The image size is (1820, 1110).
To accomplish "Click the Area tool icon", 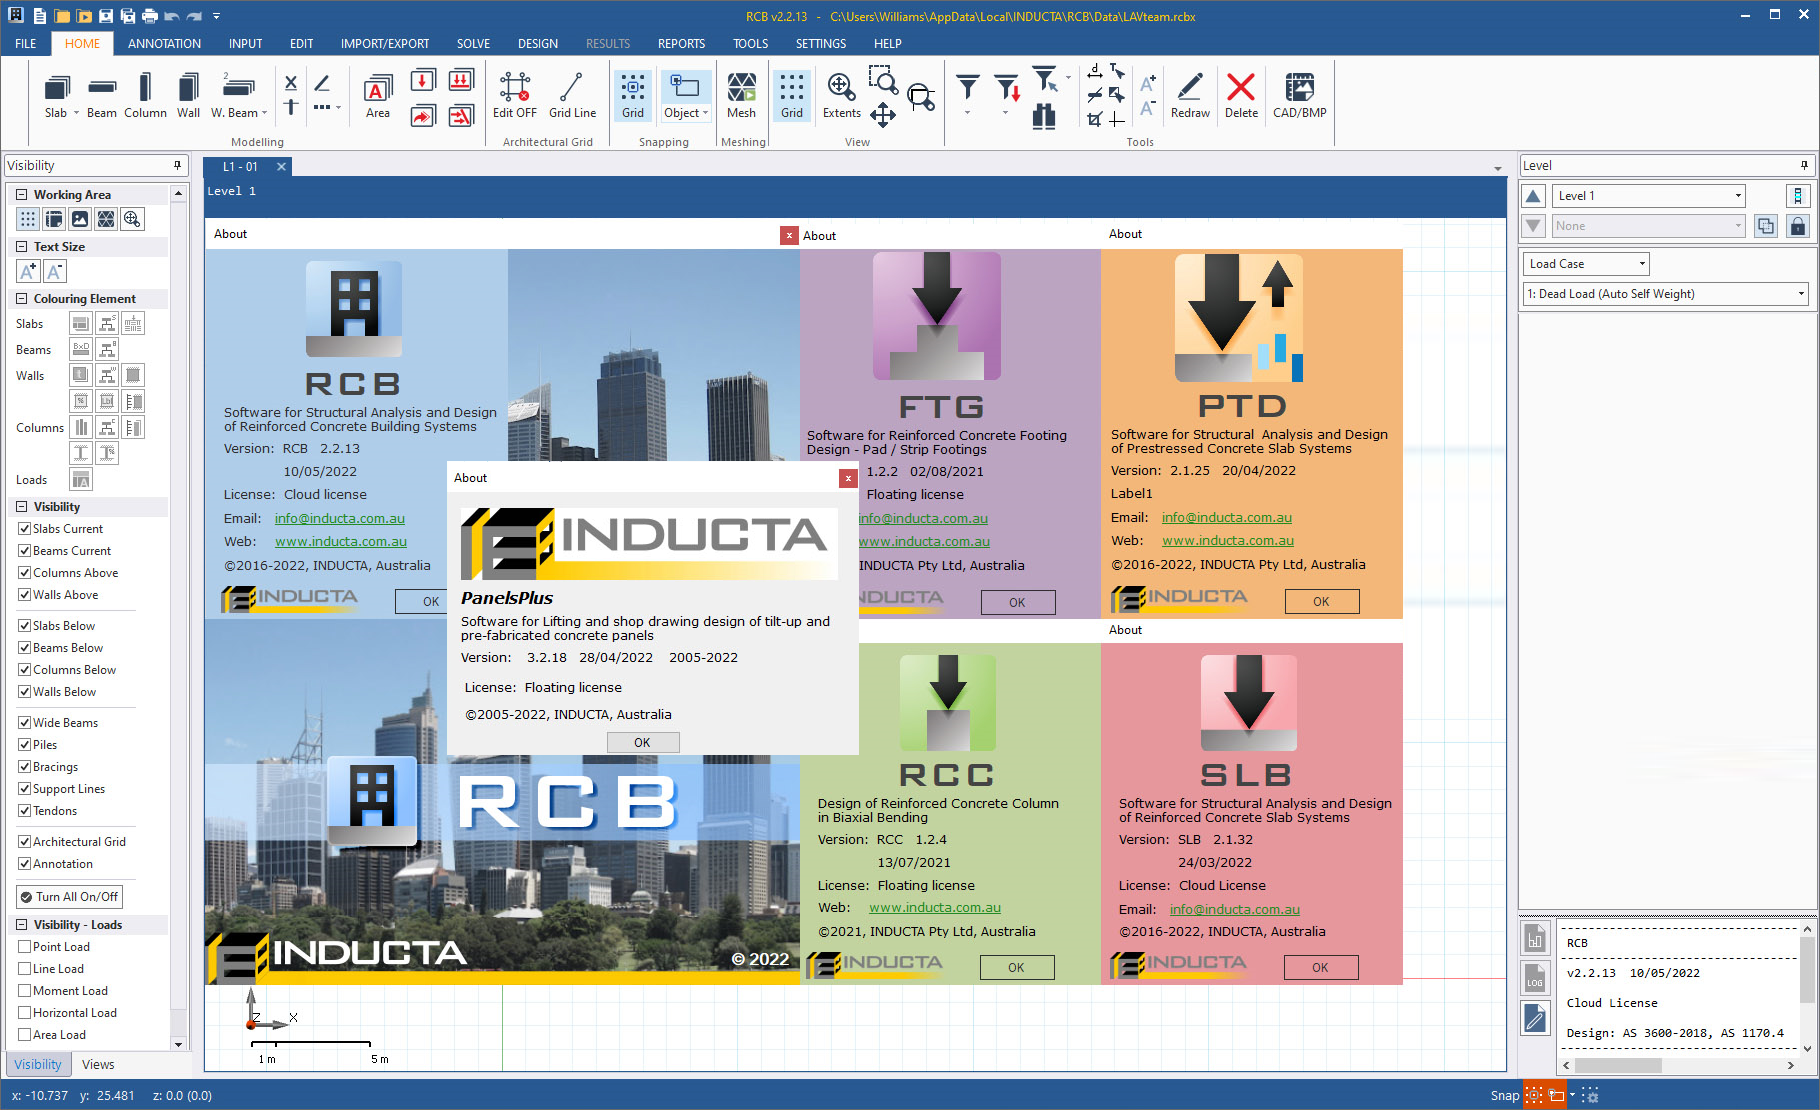I will [x=378, y=96].
